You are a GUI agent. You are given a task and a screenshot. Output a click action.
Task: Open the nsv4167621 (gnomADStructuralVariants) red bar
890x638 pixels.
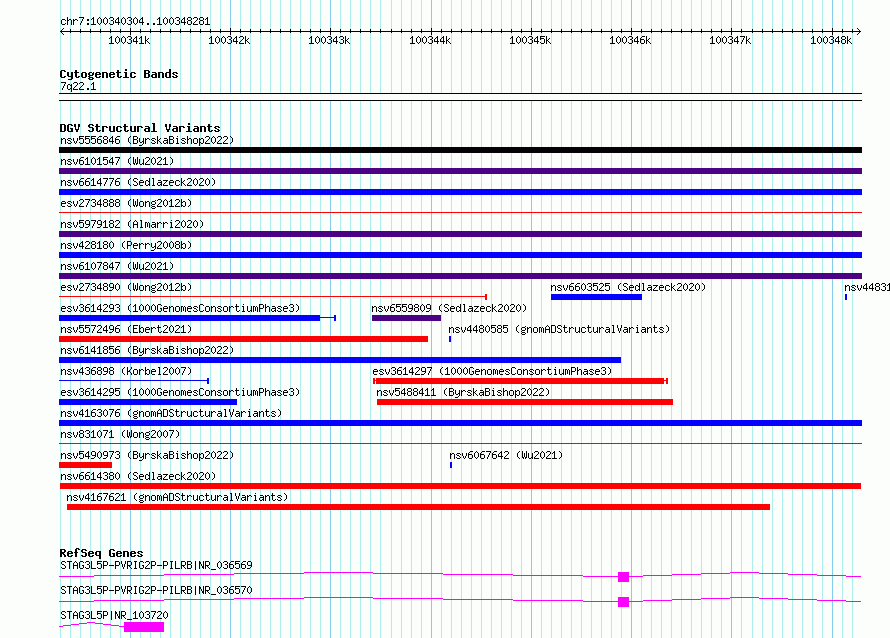coord(418,507)
